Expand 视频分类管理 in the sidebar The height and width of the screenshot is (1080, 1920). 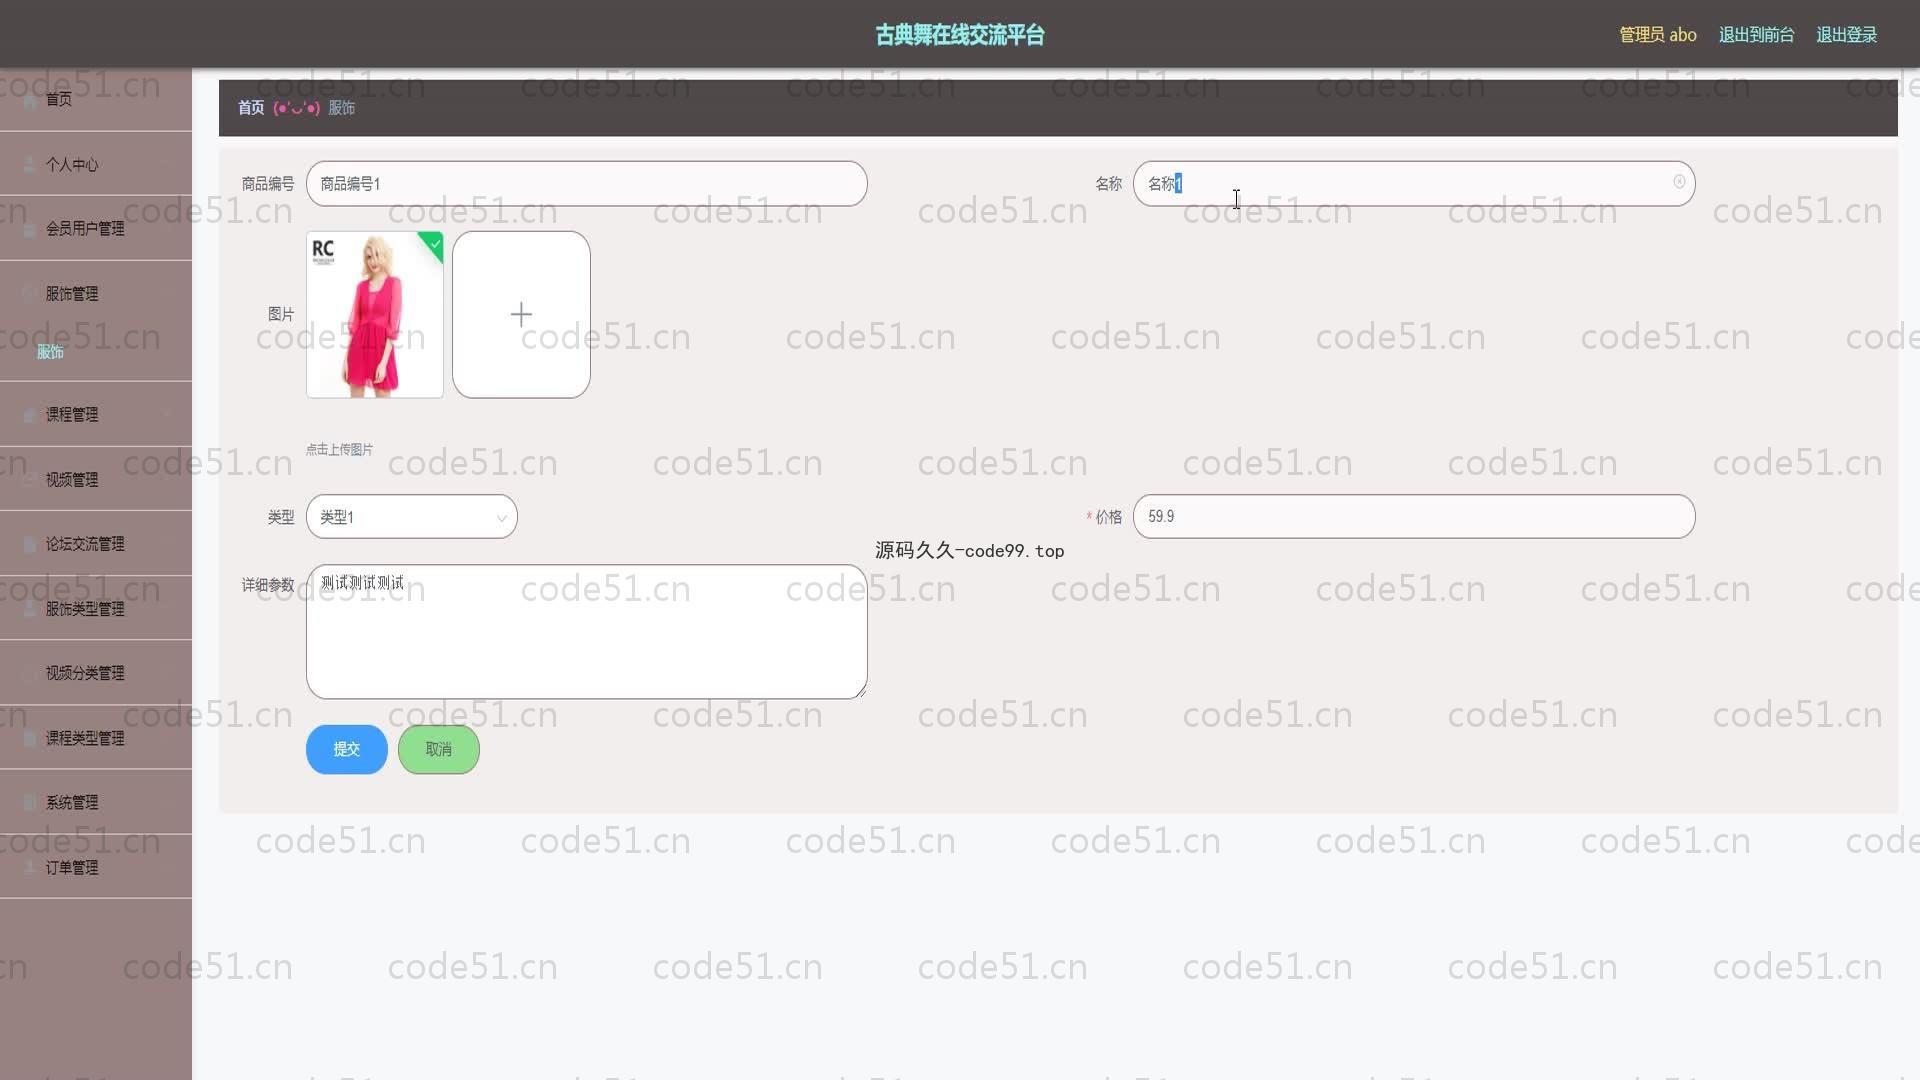[x=96, y=673]
